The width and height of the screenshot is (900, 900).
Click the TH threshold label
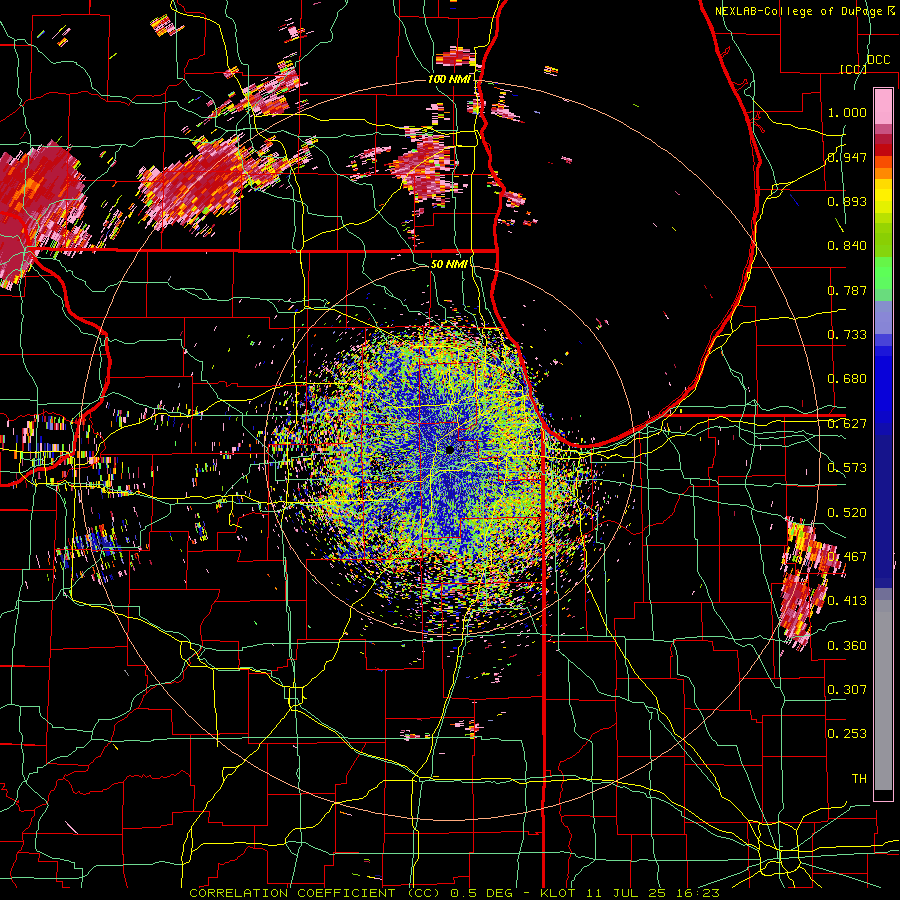point(859,779)
